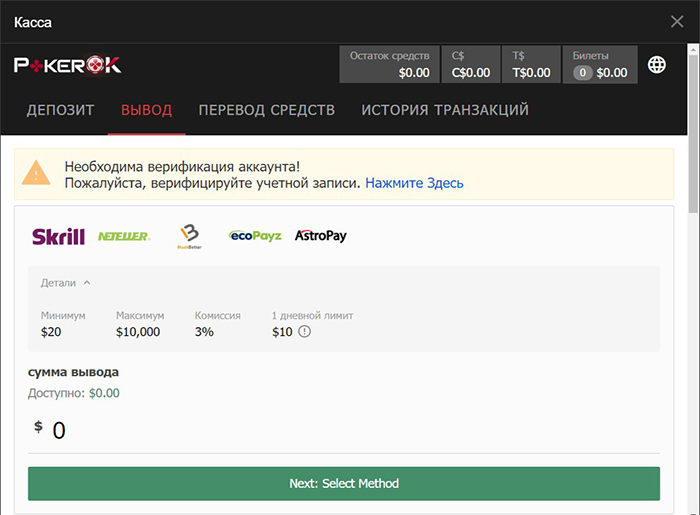Click the Комиссия 3% value
This screenshot has width=700, height=515.
tap(204, 332)
